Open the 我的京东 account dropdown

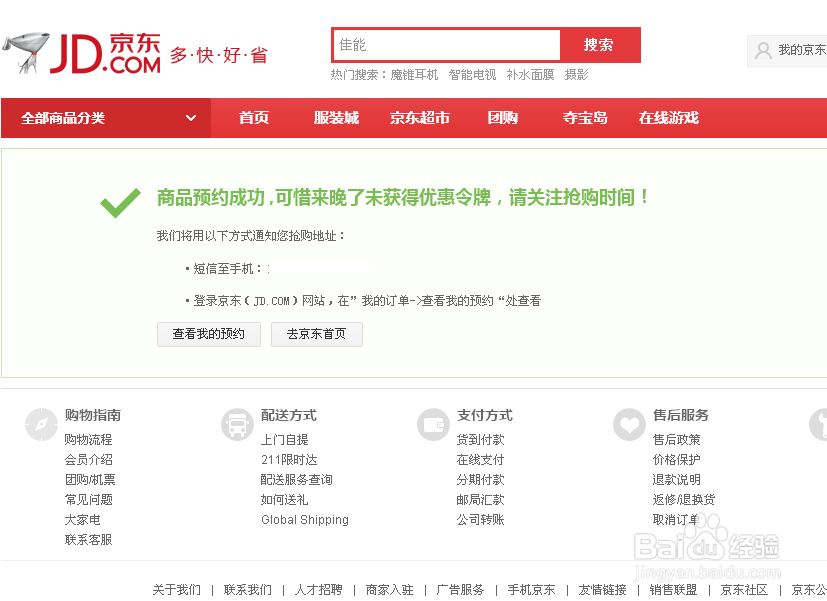point(800,51)
